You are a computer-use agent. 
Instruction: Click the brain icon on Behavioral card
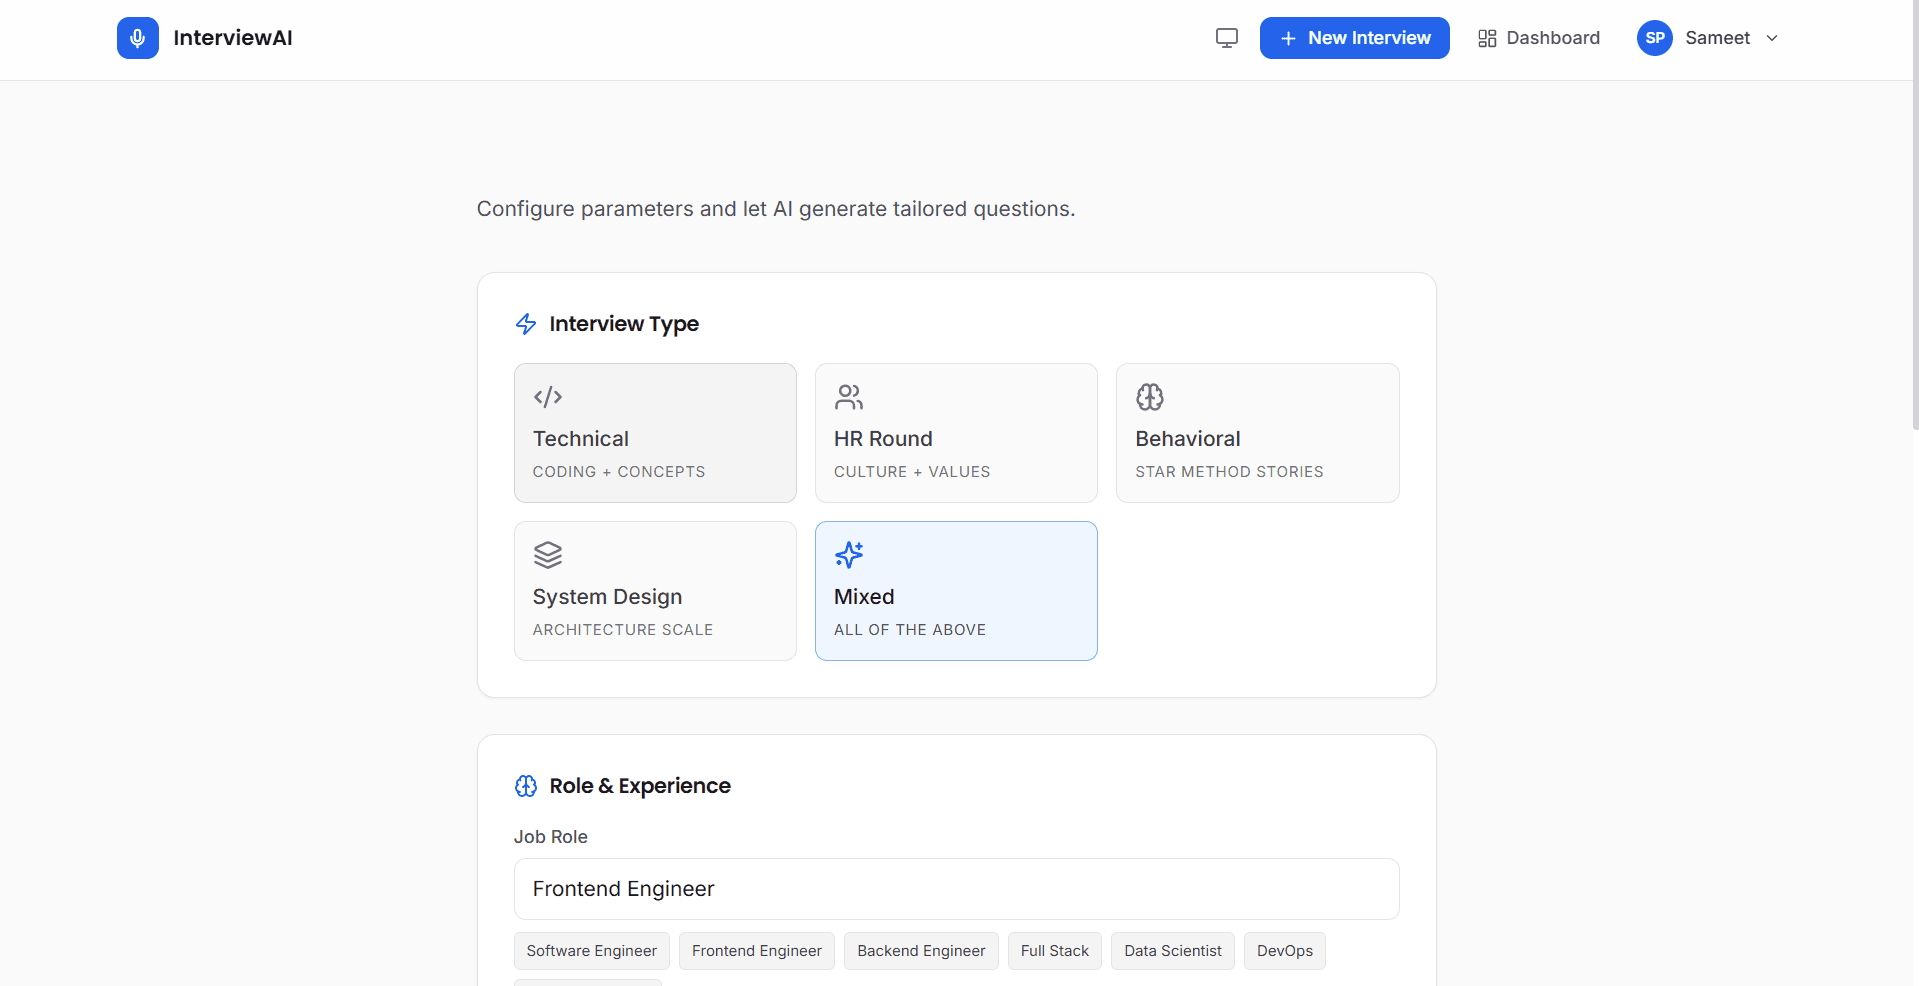coord(1150,397)
